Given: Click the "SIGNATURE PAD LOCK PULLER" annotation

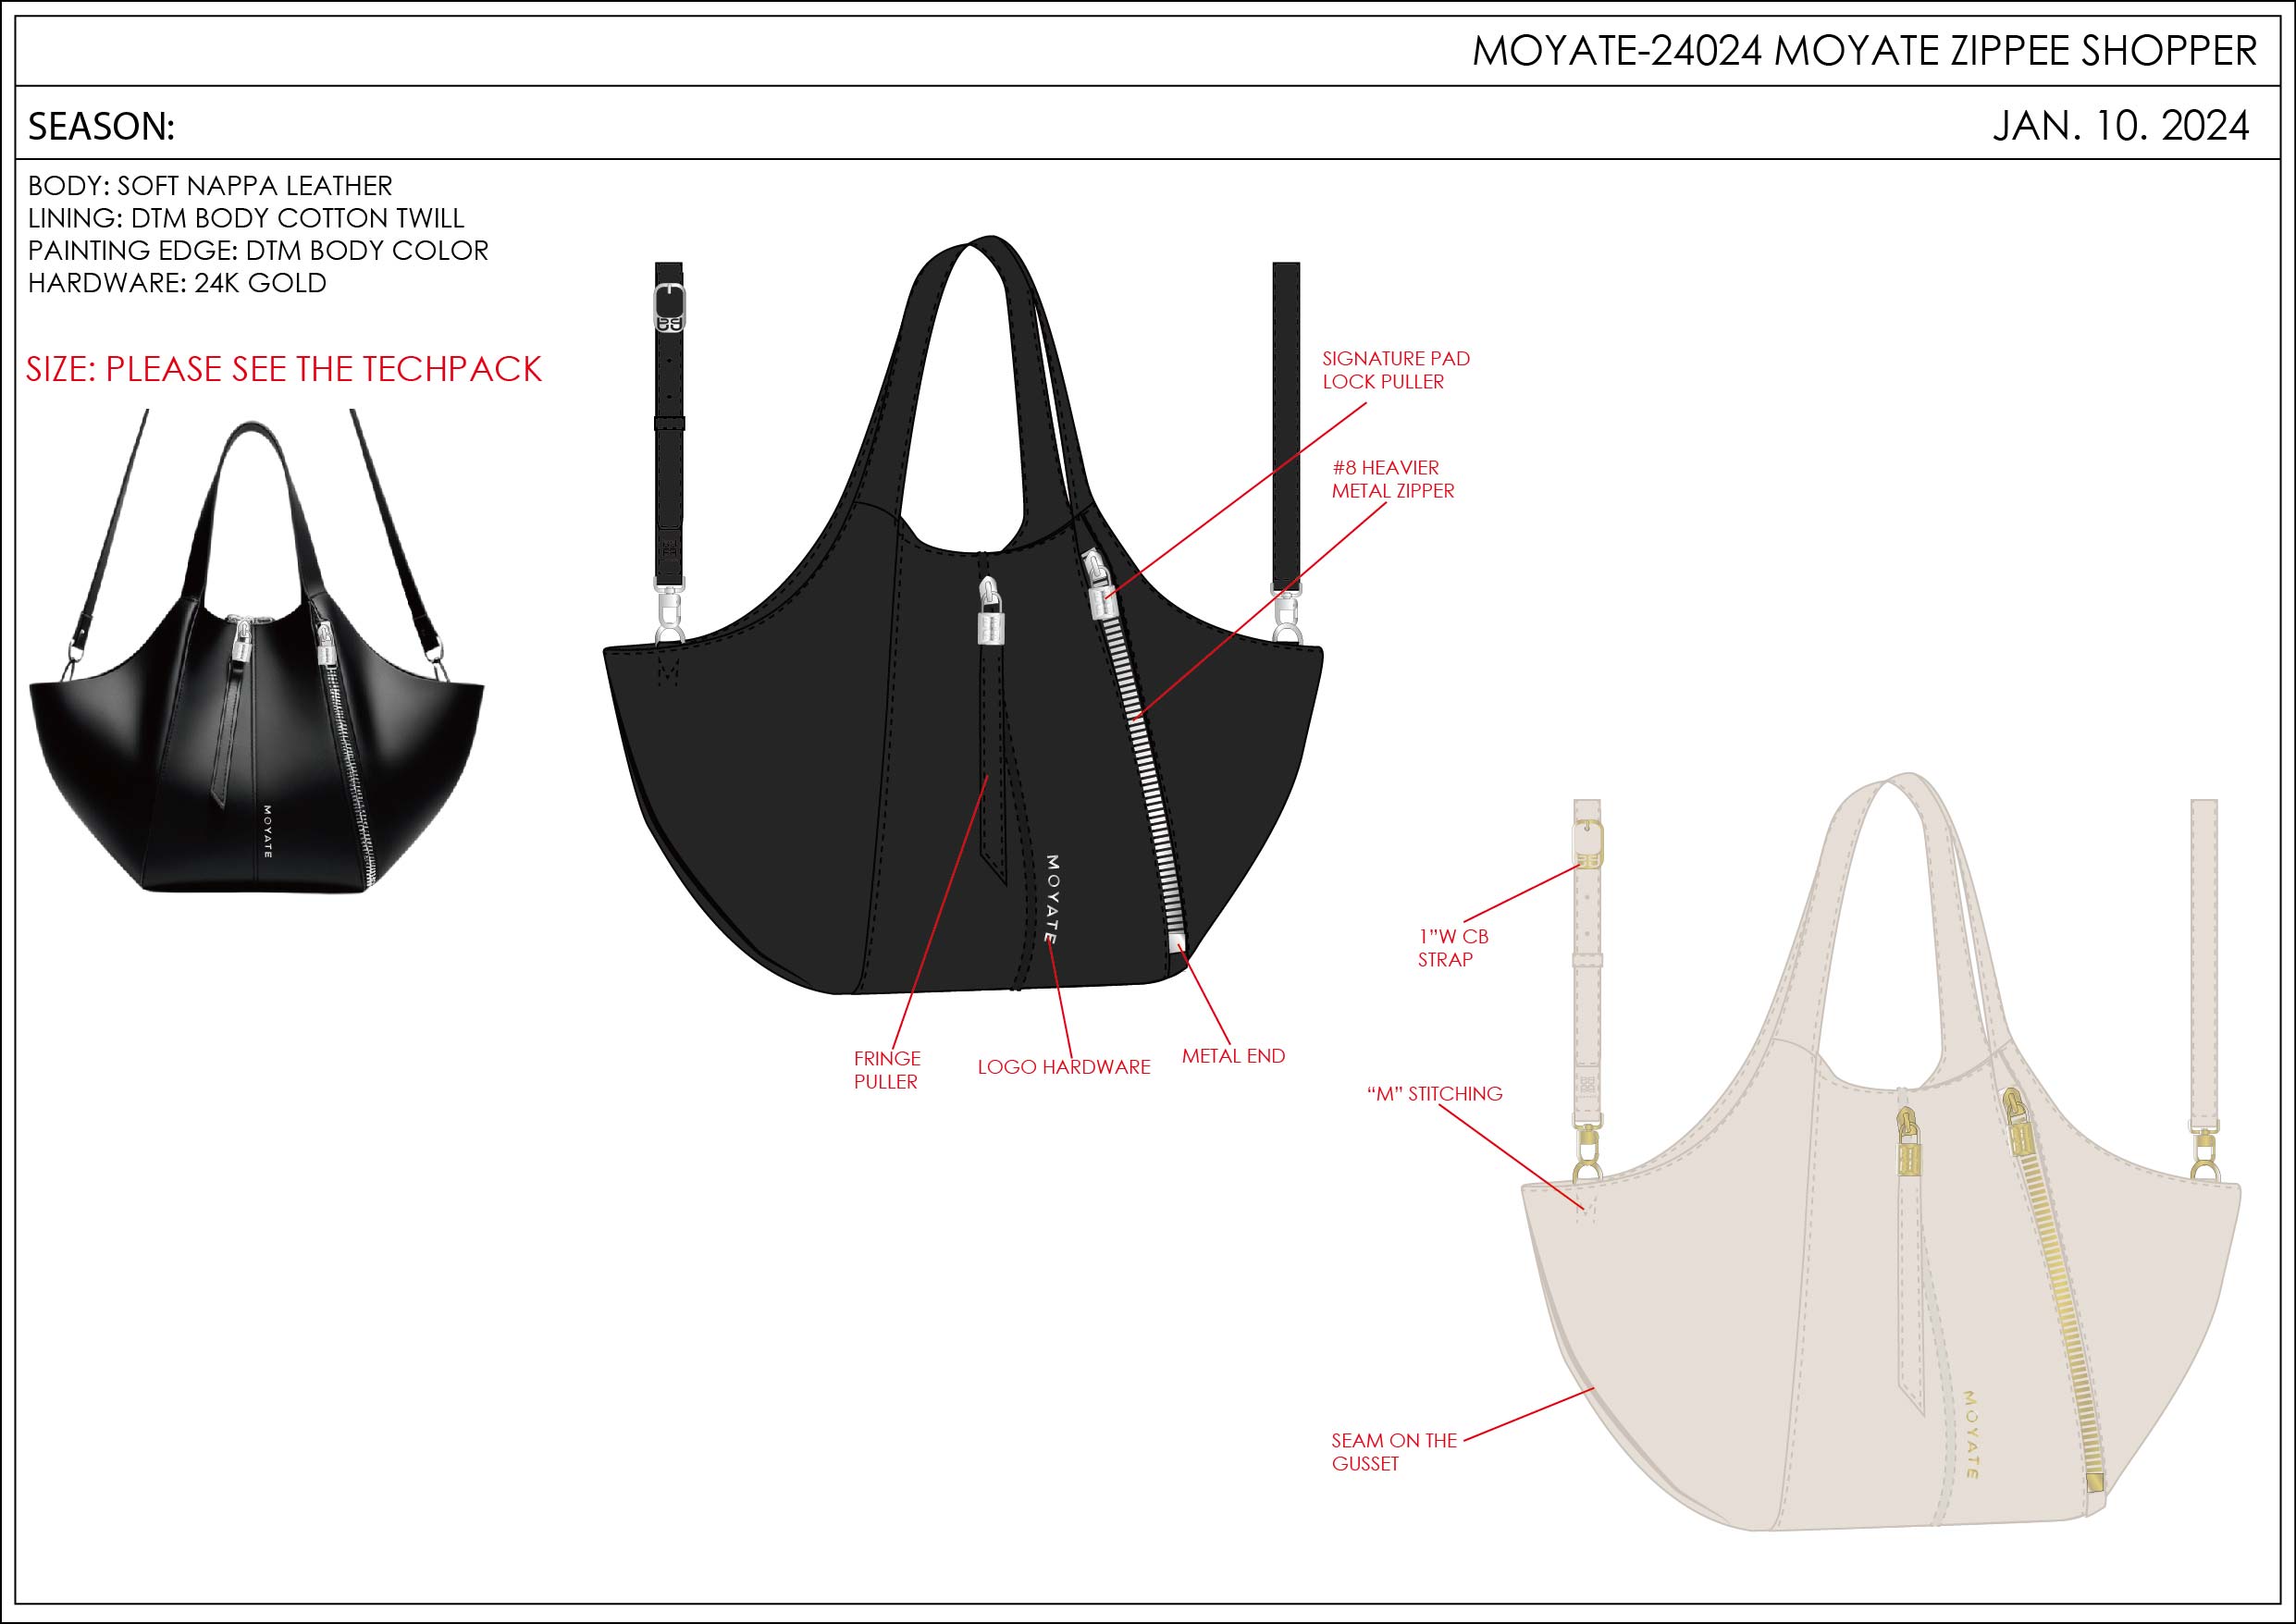Looking at the screenshot, I should point(1396,370).
